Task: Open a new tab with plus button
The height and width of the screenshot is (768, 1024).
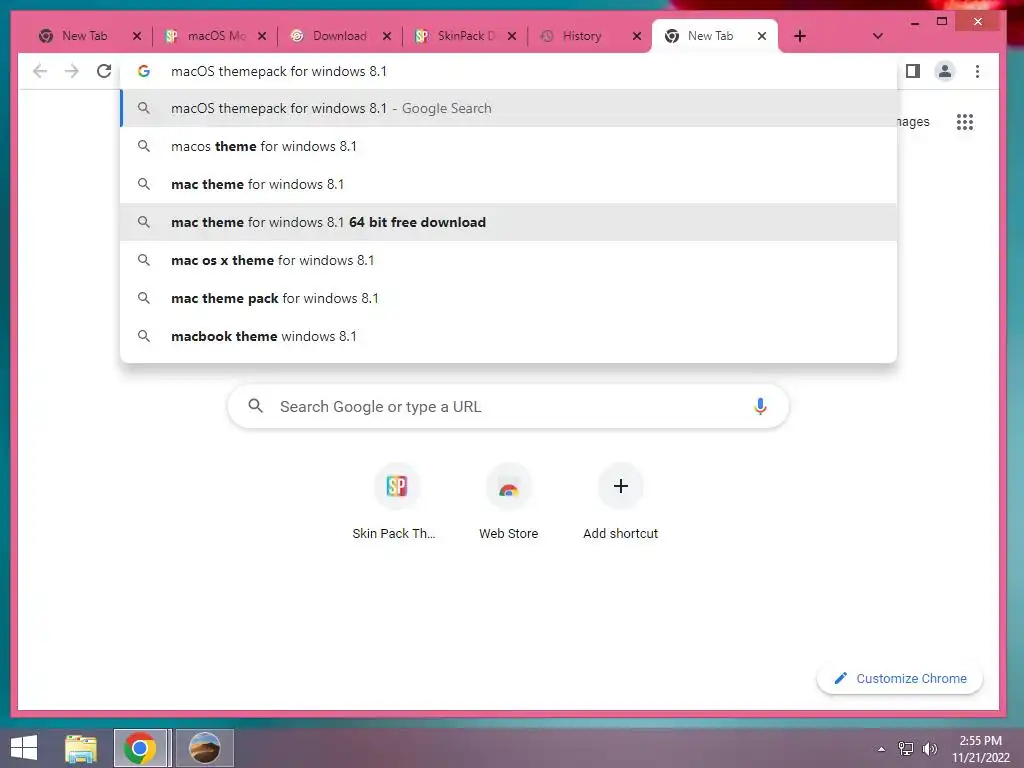Action: click(x=799, y=36)
